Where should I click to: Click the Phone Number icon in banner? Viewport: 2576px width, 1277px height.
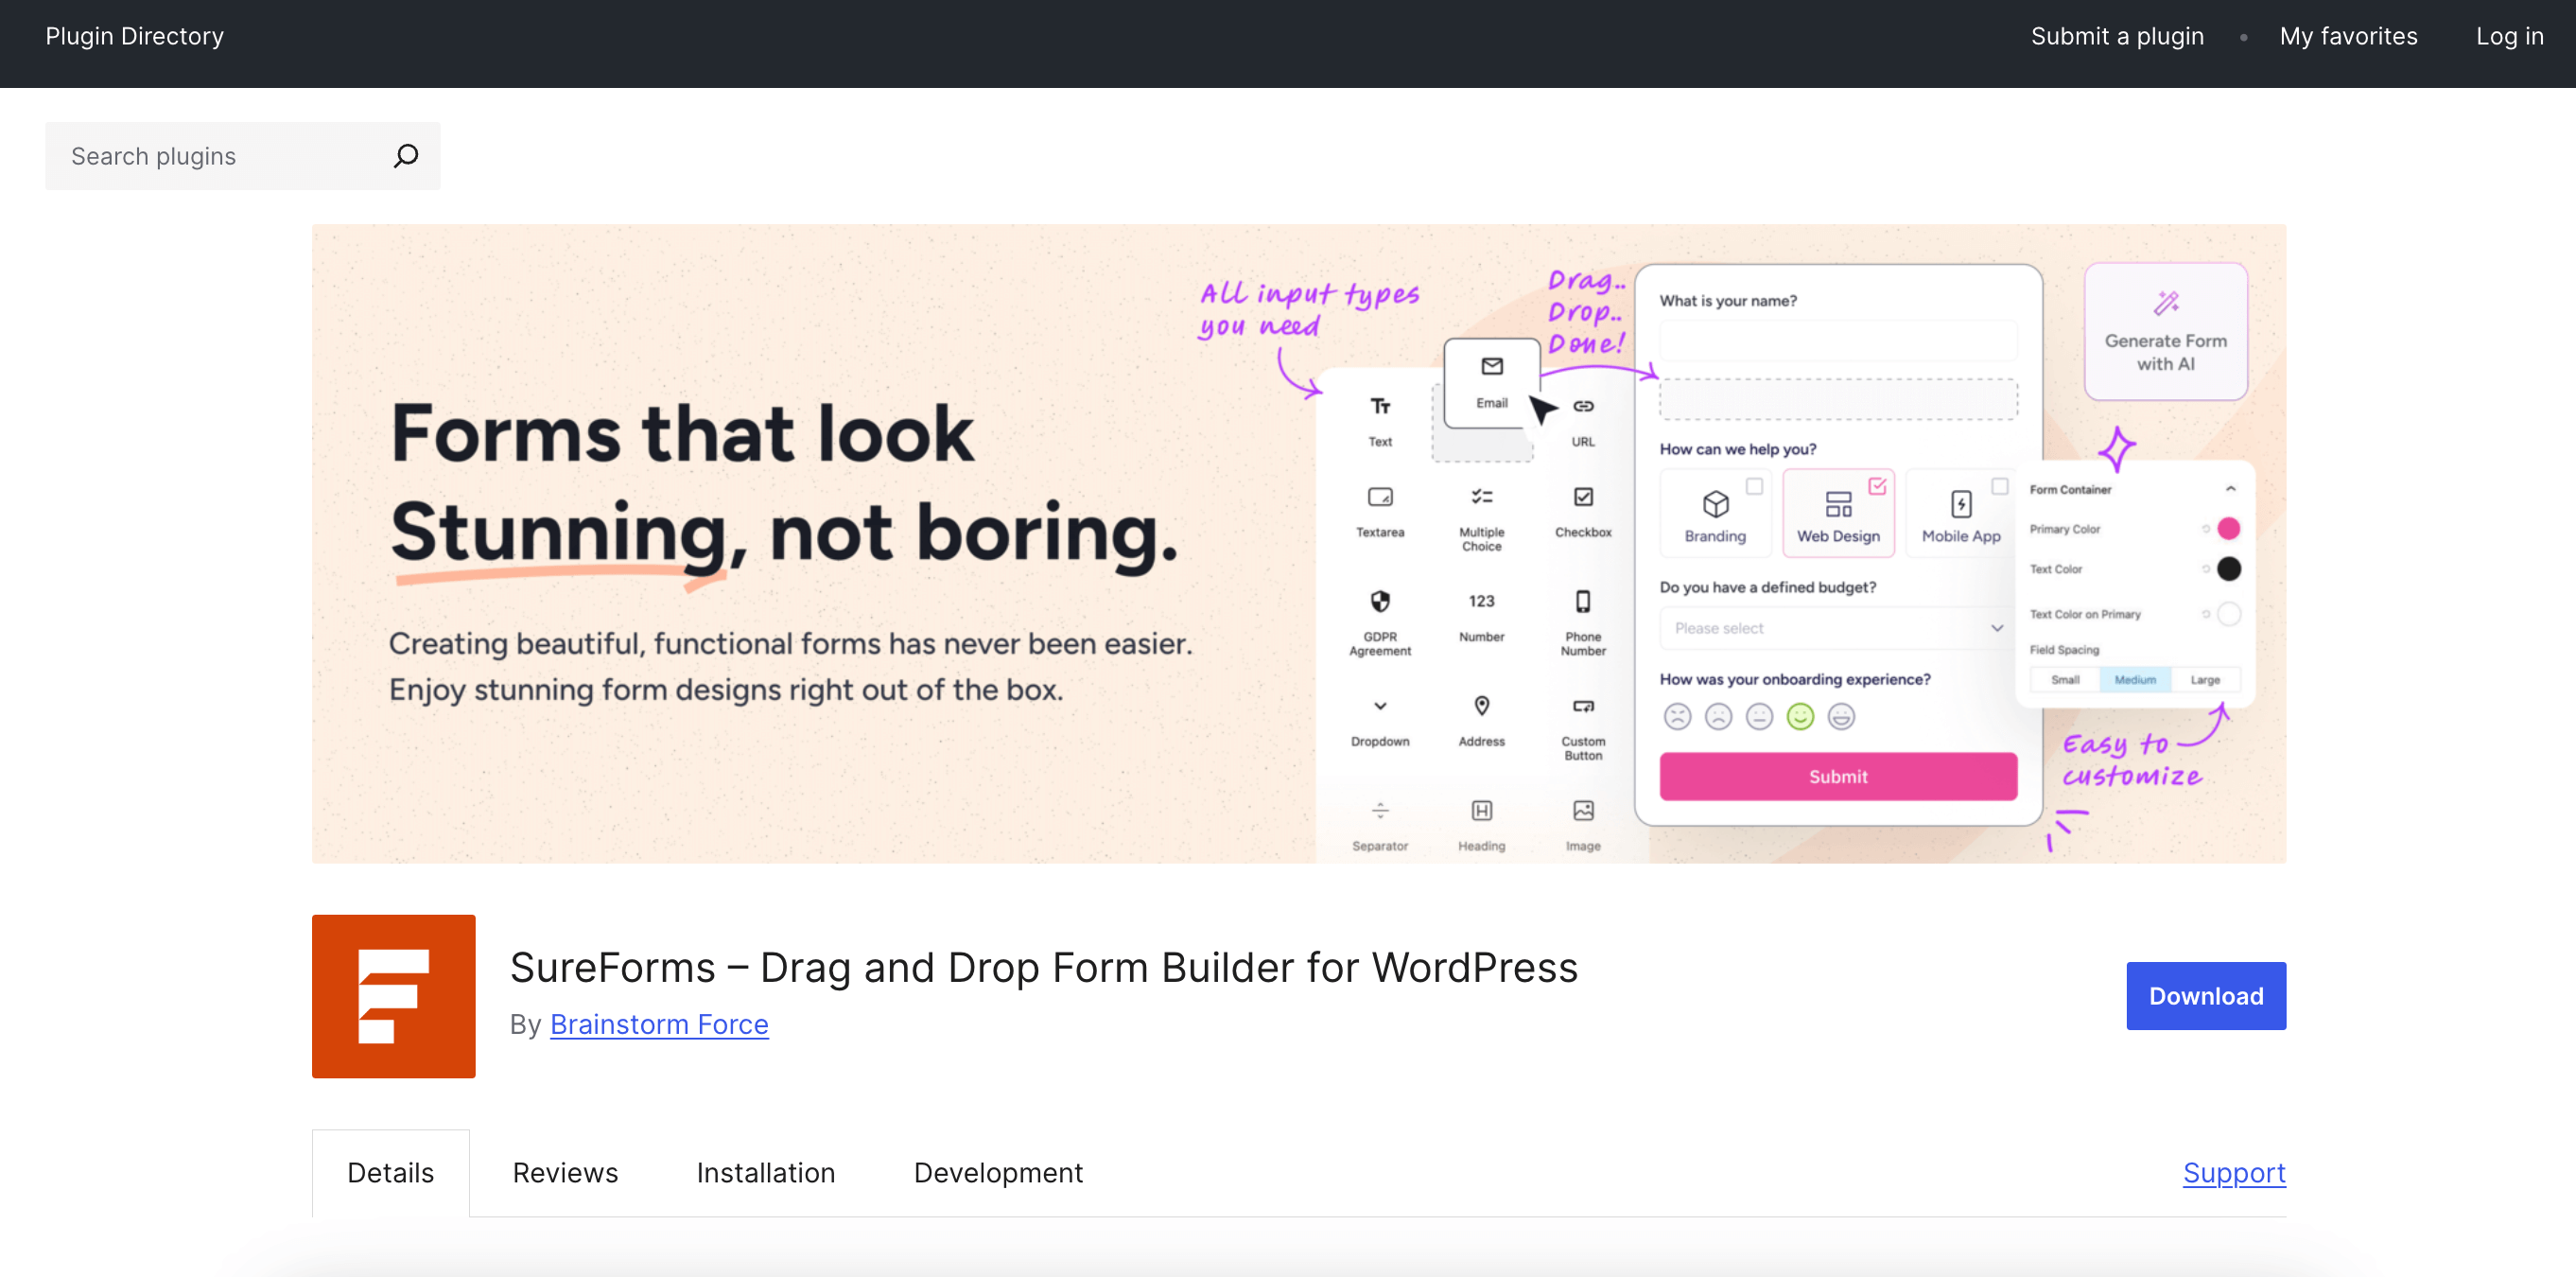(x=1583, y=601)
